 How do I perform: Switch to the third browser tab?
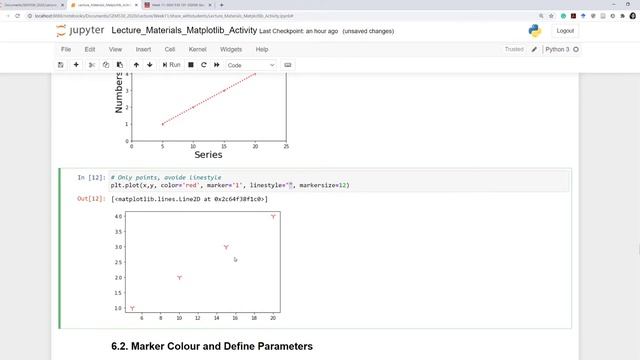point(179,5)
